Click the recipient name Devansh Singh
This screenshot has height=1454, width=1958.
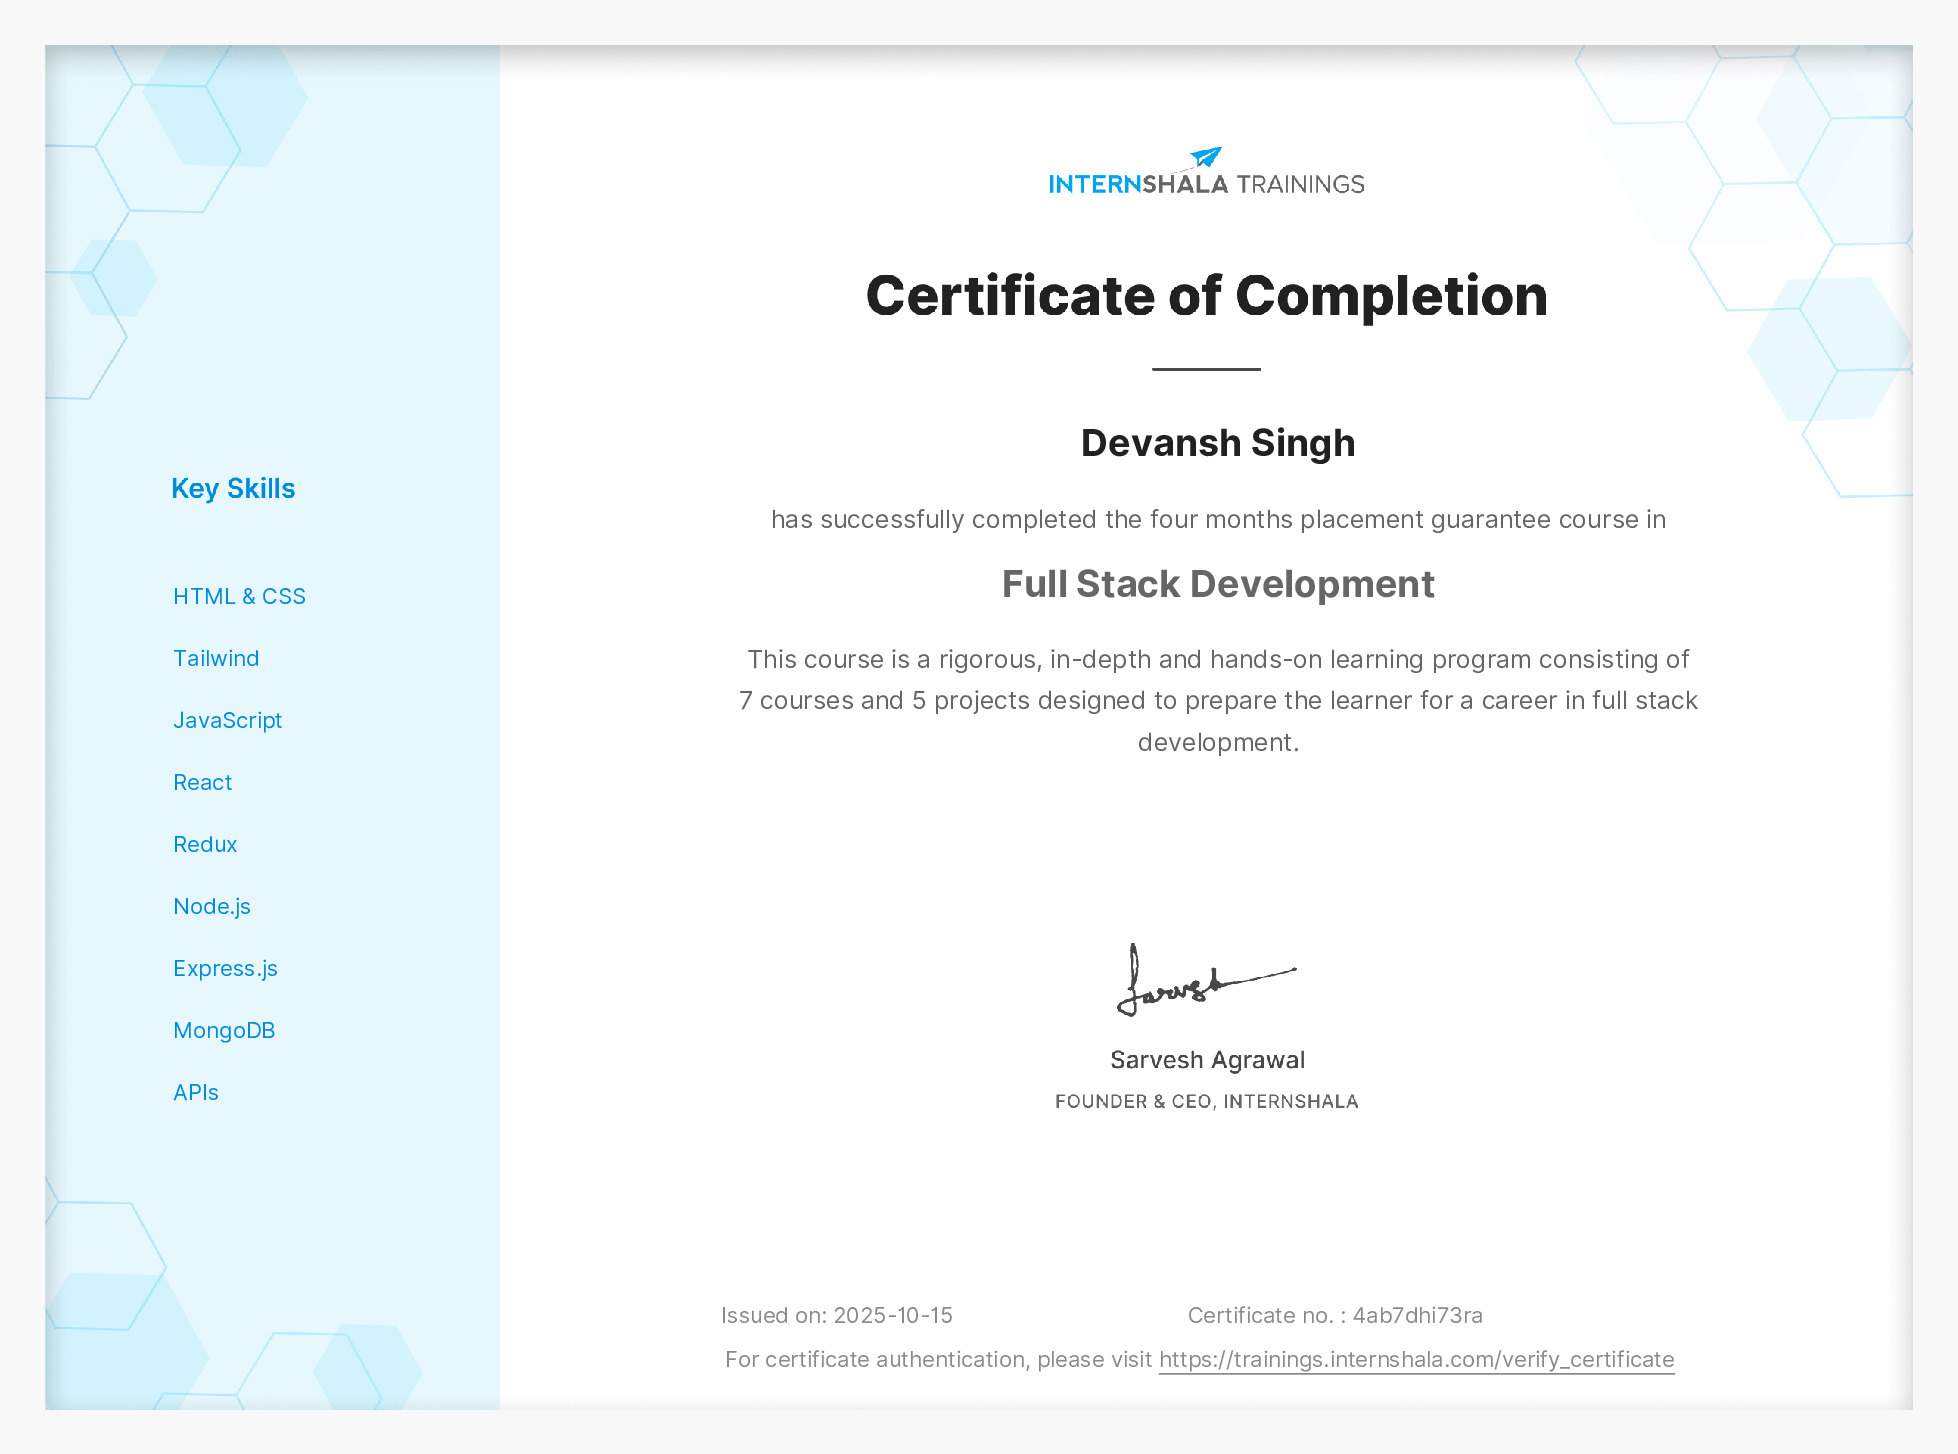click(1217, 443)
